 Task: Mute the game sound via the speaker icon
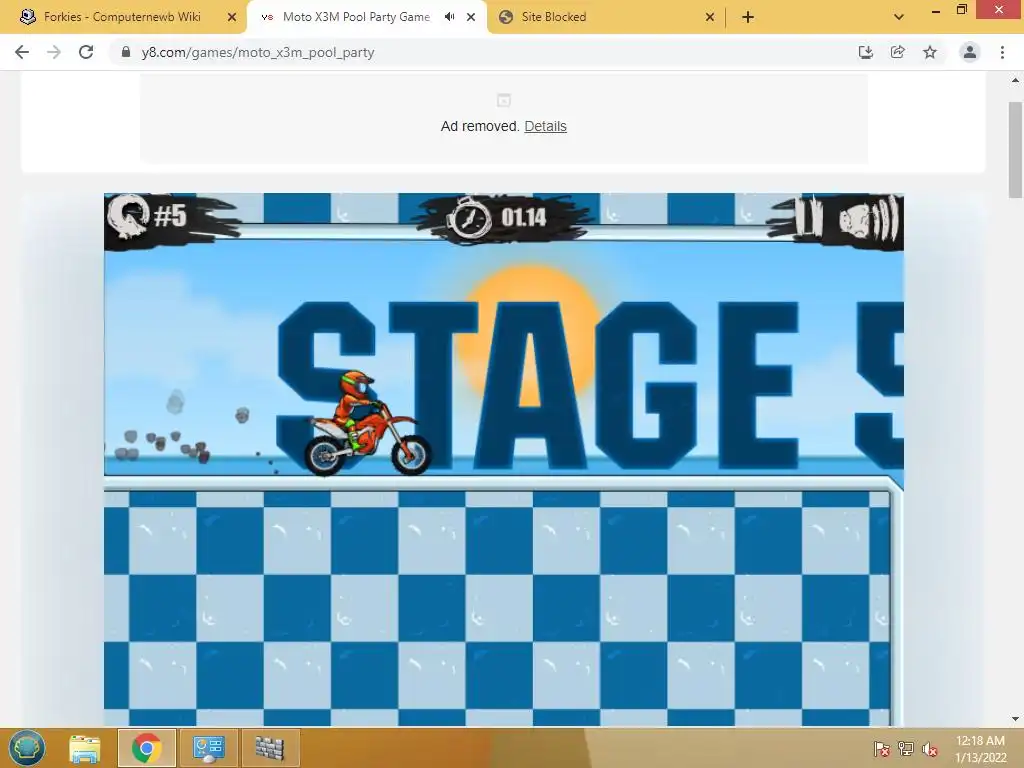point(869,219)
